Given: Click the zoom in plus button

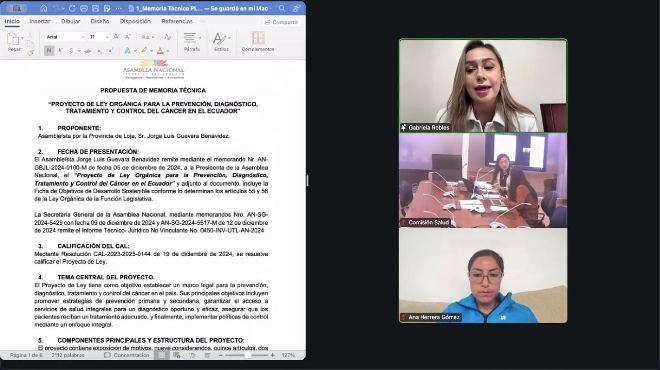Looking at the screenshot, I should (273, 355).
